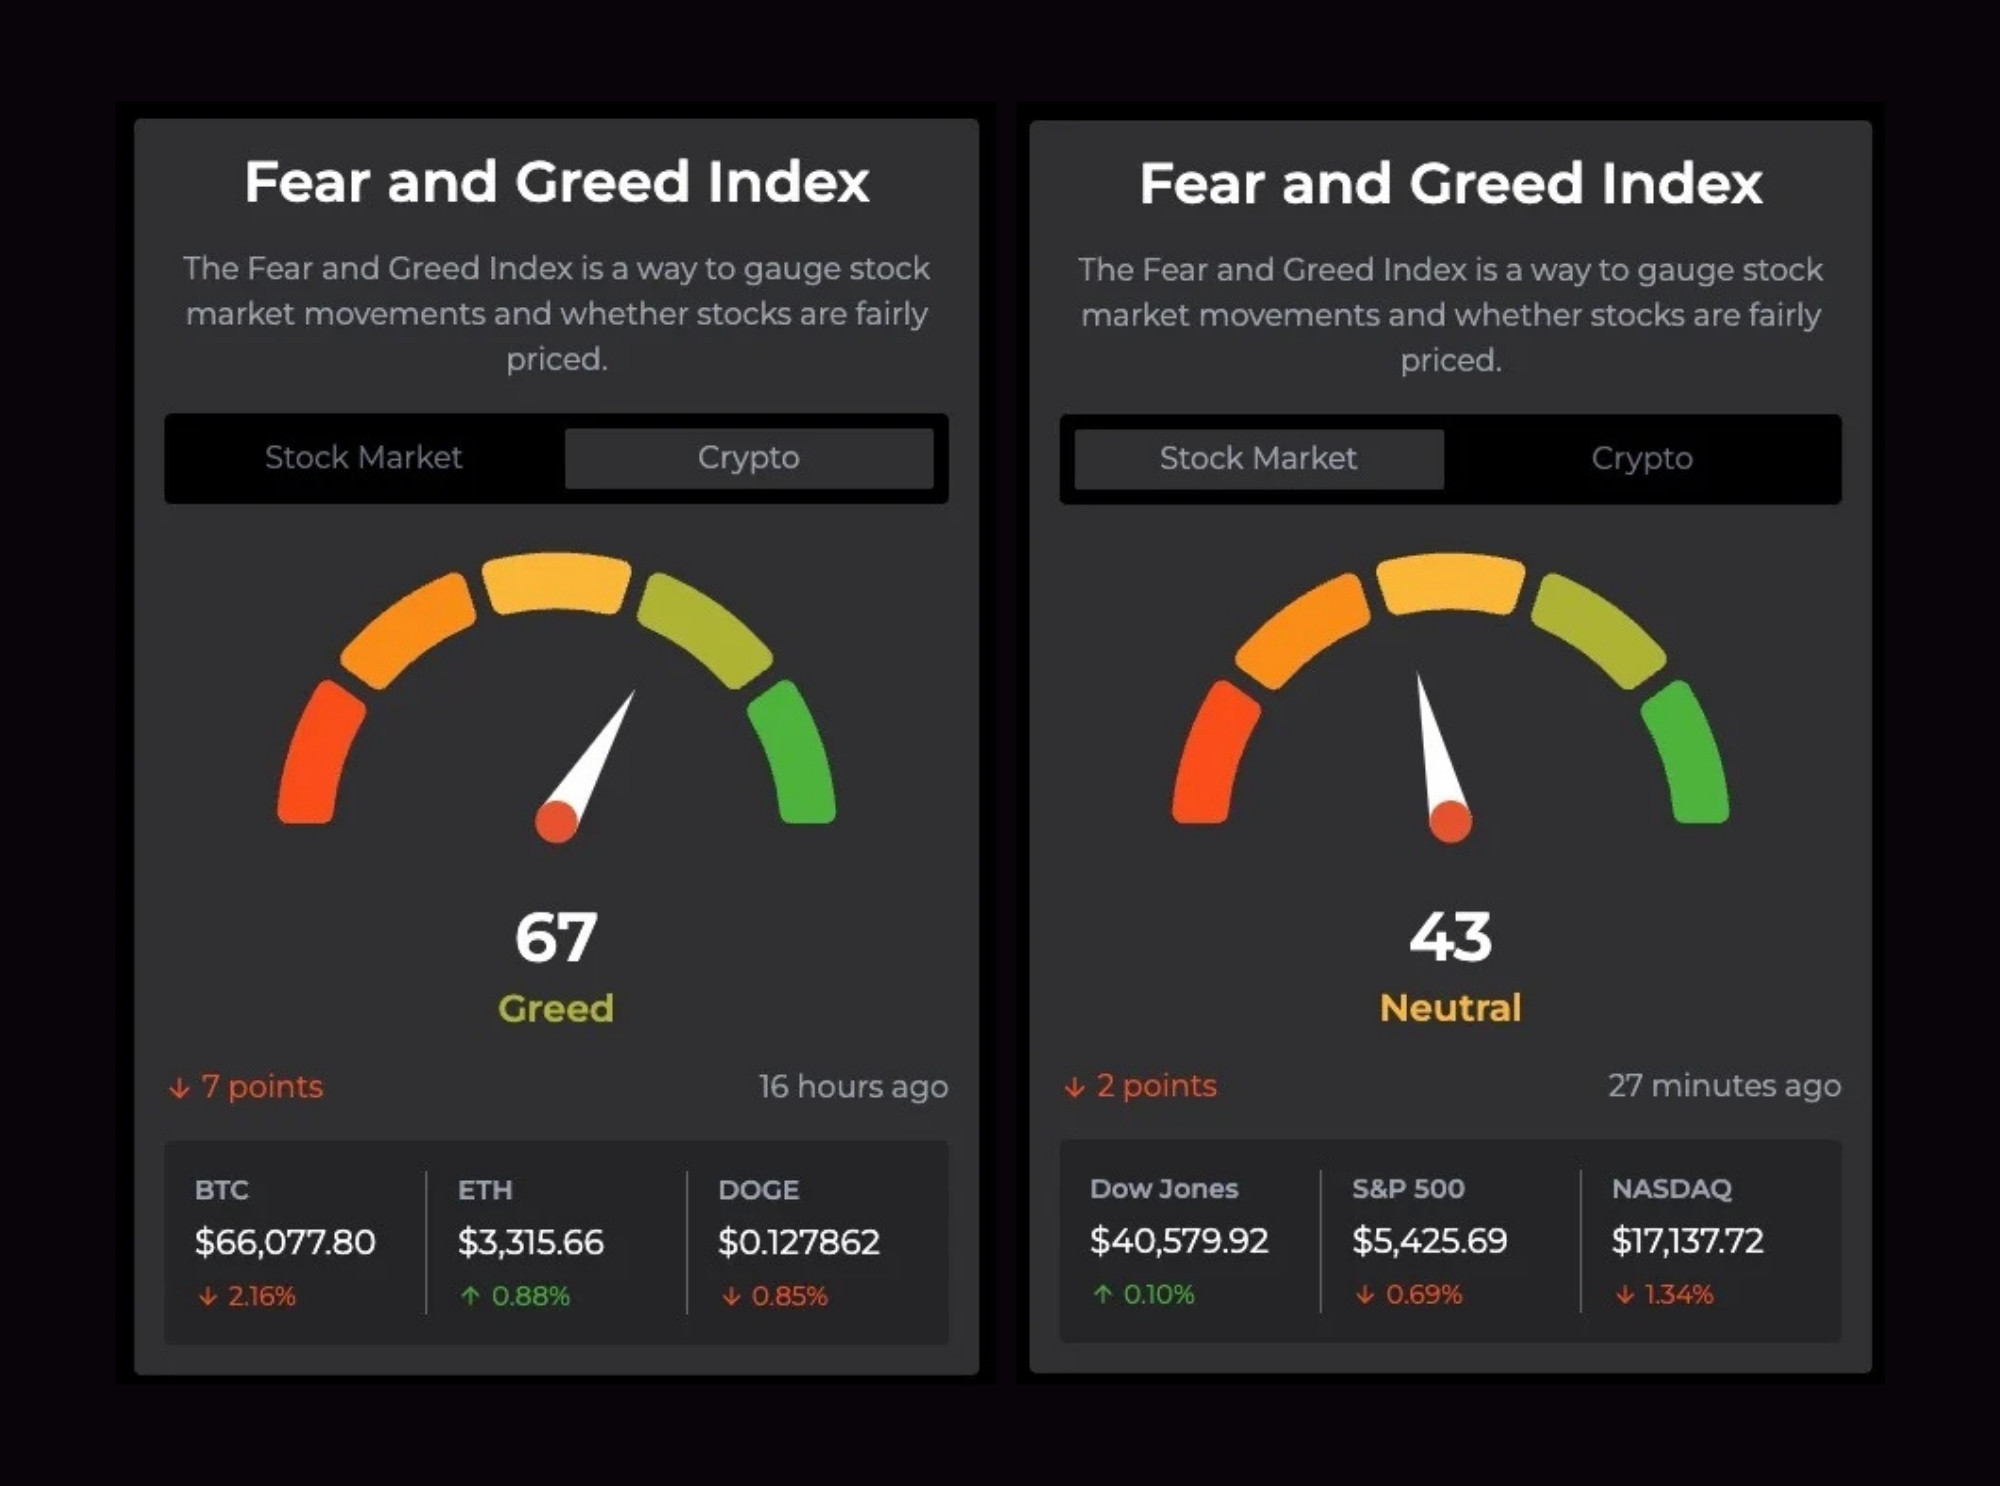This screenshot has height=1486, width=2000.
Task: Click NASDAQ red down arrow by 1.34%
Action: point(1625,1295)
